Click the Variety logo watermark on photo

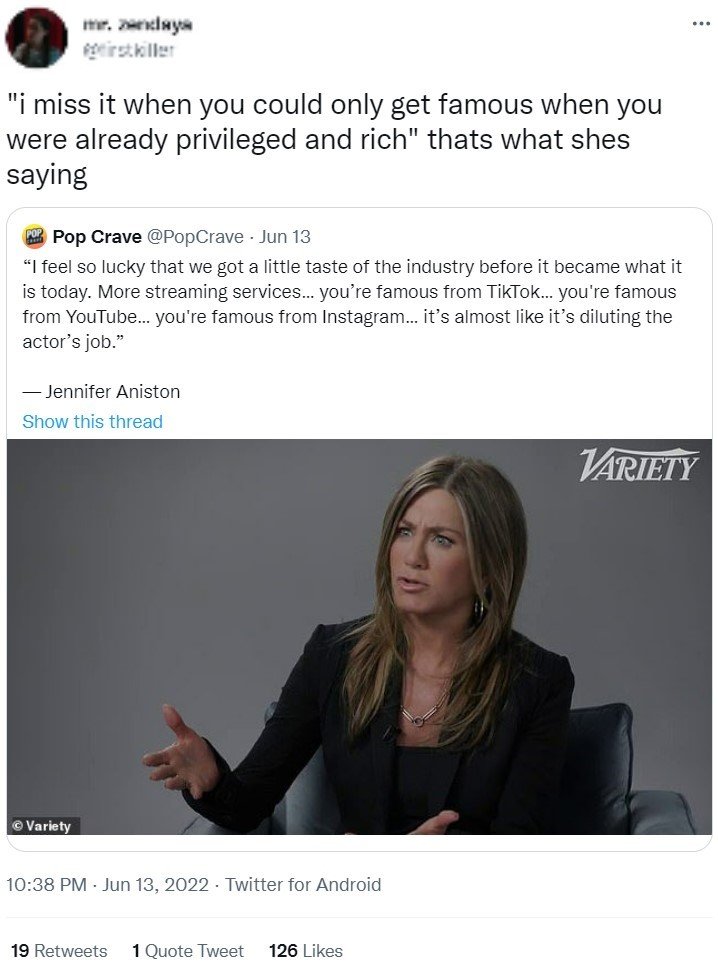(639, 465)
